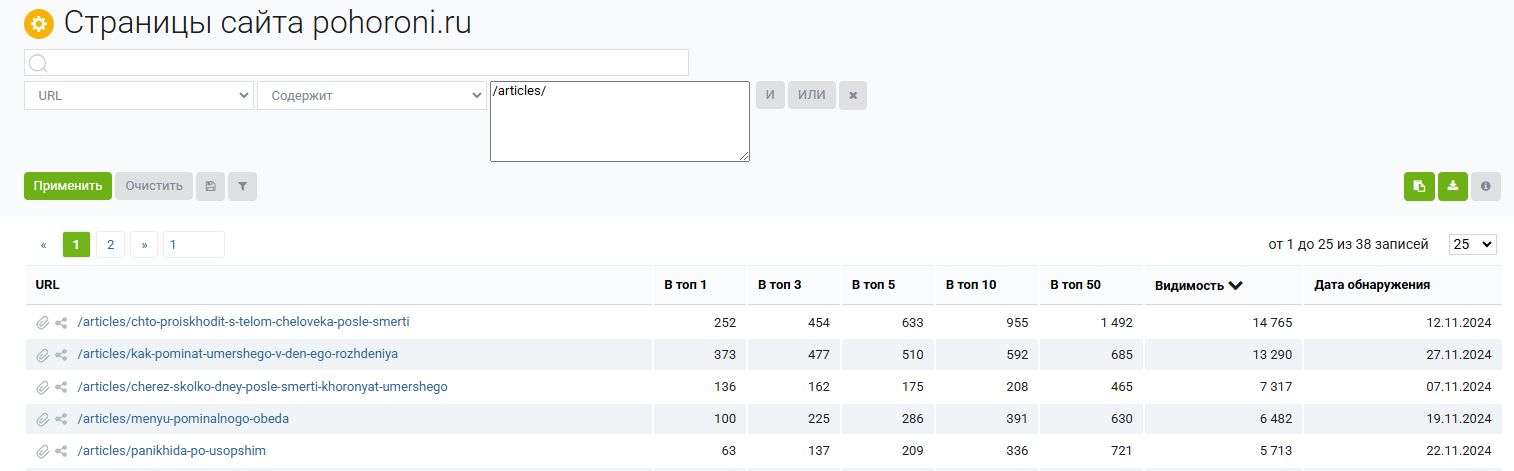
Task: Remove the filter row with the x icon
Action: click(853, 95)
